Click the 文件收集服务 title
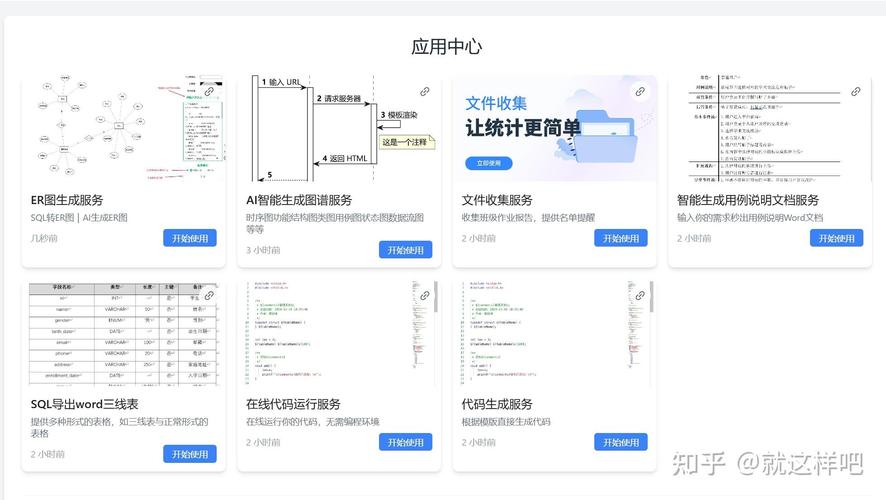 coord(497,200)
